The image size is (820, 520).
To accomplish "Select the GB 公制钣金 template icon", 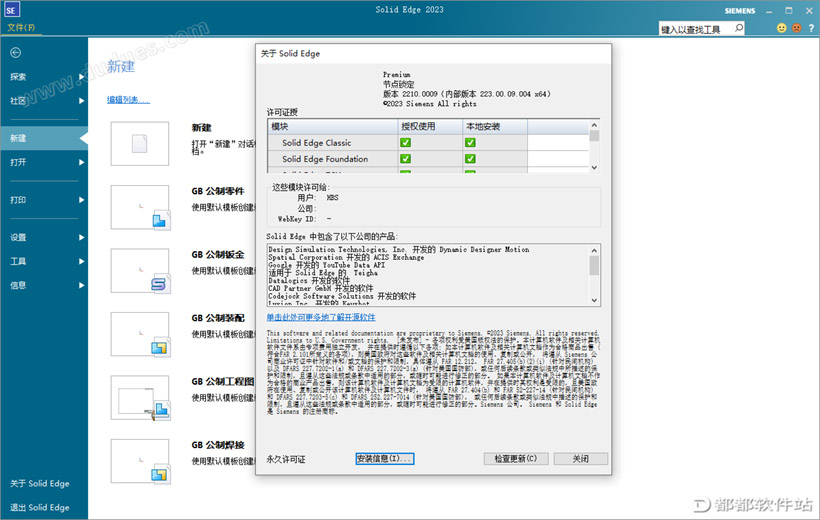I will [x=140, y=270].
